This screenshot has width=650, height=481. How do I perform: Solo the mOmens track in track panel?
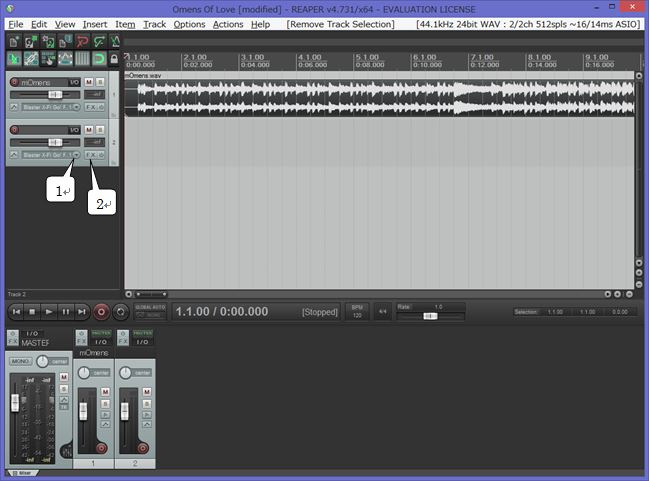click(99, 81)
